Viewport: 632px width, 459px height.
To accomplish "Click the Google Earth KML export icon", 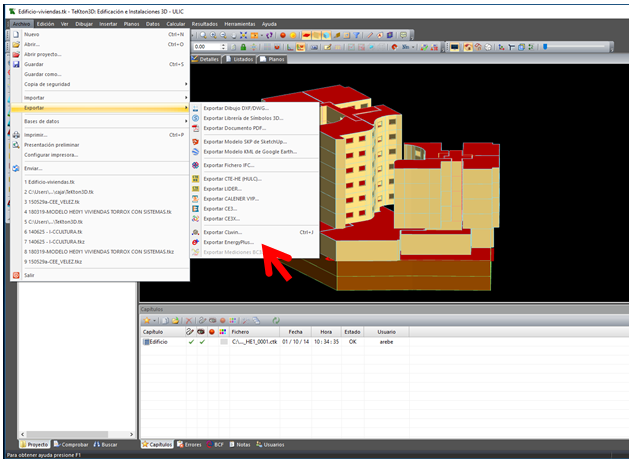I will click(x=195, y=152).
